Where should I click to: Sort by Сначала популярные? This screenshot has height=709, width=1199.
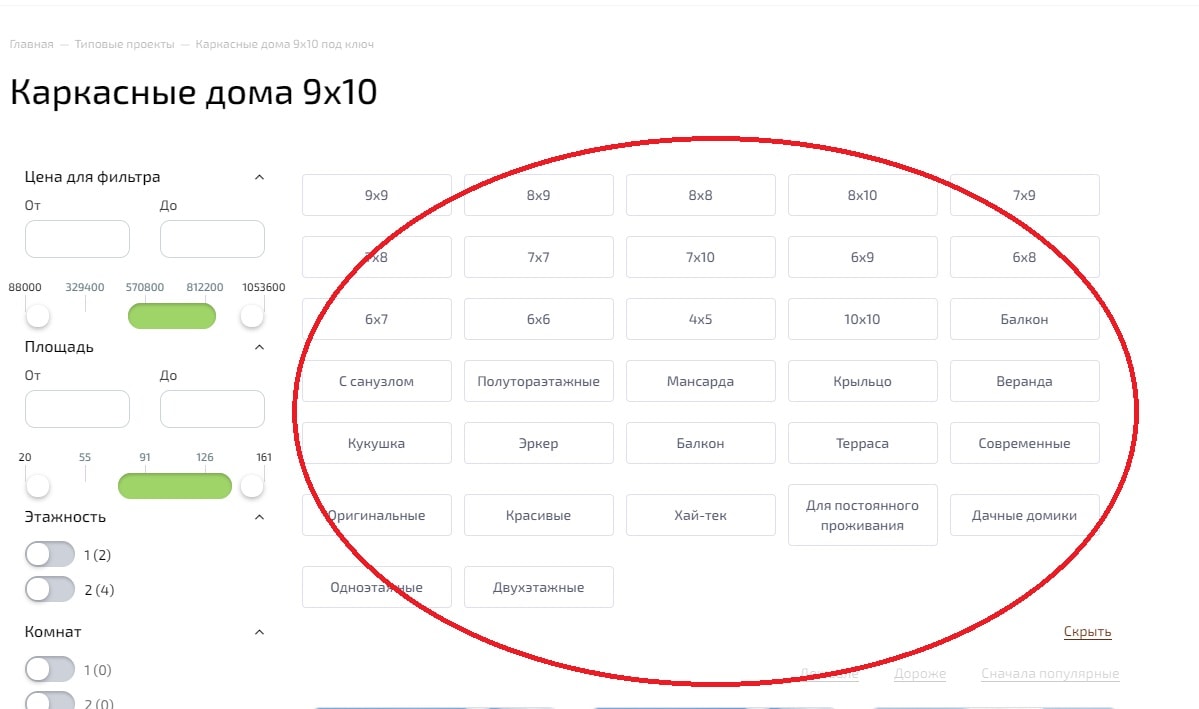tap(1050, 674)
